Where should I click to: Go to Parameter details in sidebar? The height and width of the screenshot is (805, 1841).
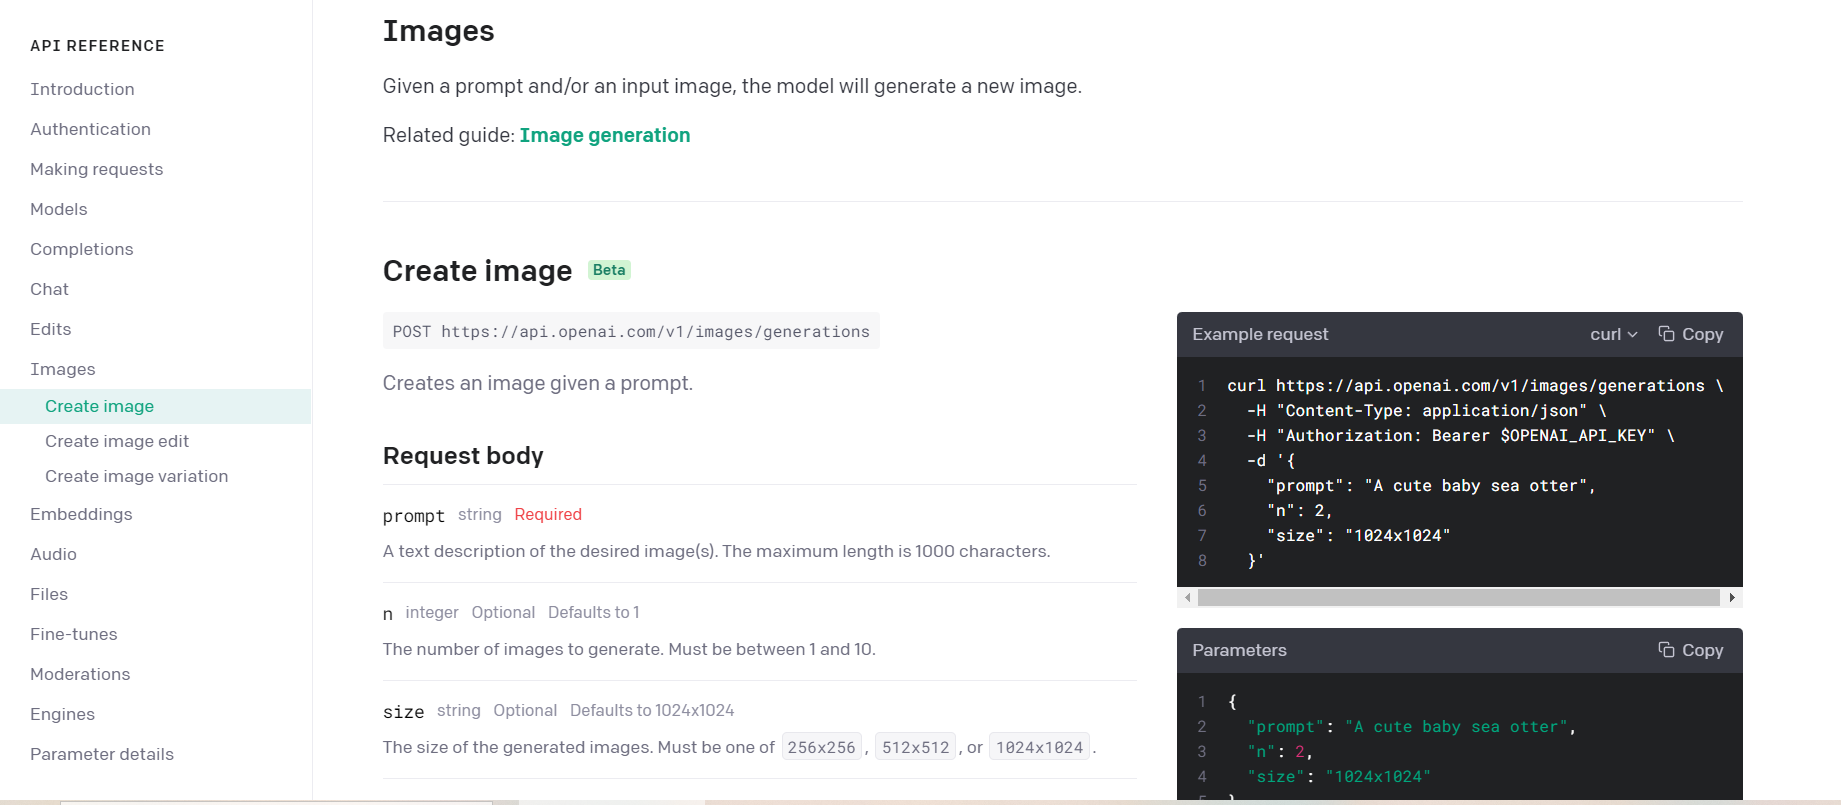102,754
